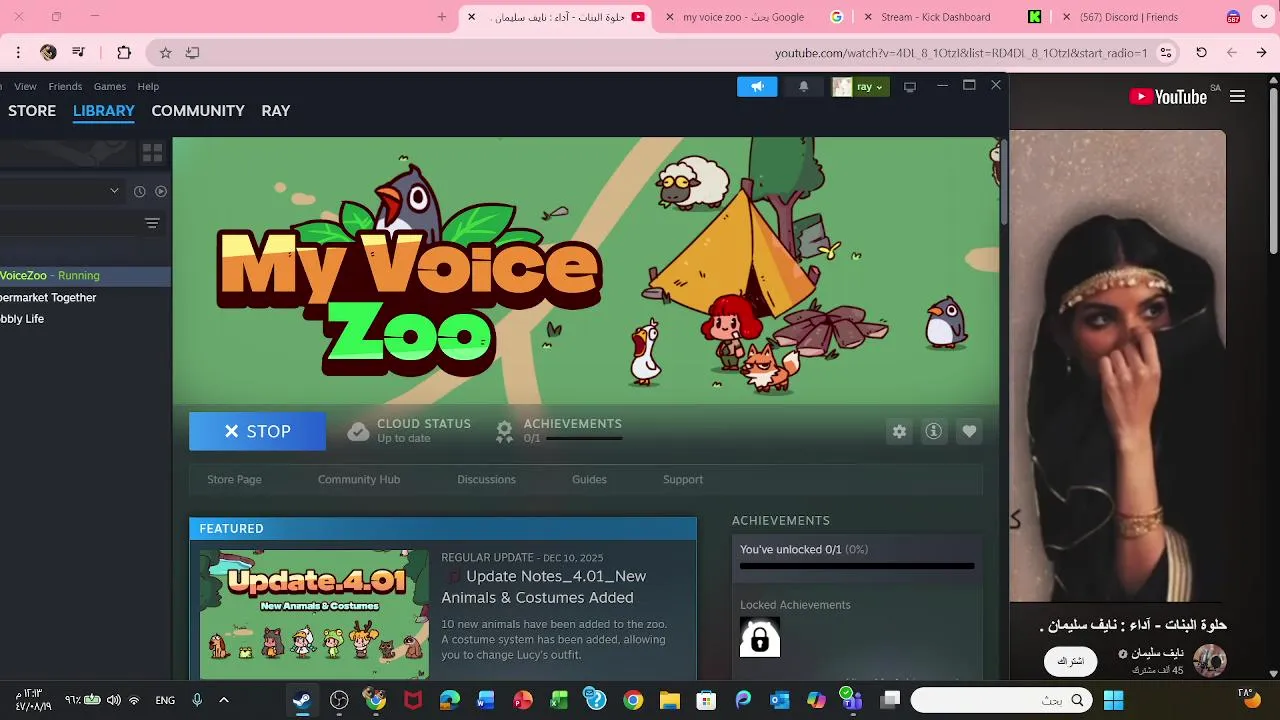This screenshot has height=720, width=1280.
Task: Click achievements unlocked progress bar
Action: [x=857, y=566]
